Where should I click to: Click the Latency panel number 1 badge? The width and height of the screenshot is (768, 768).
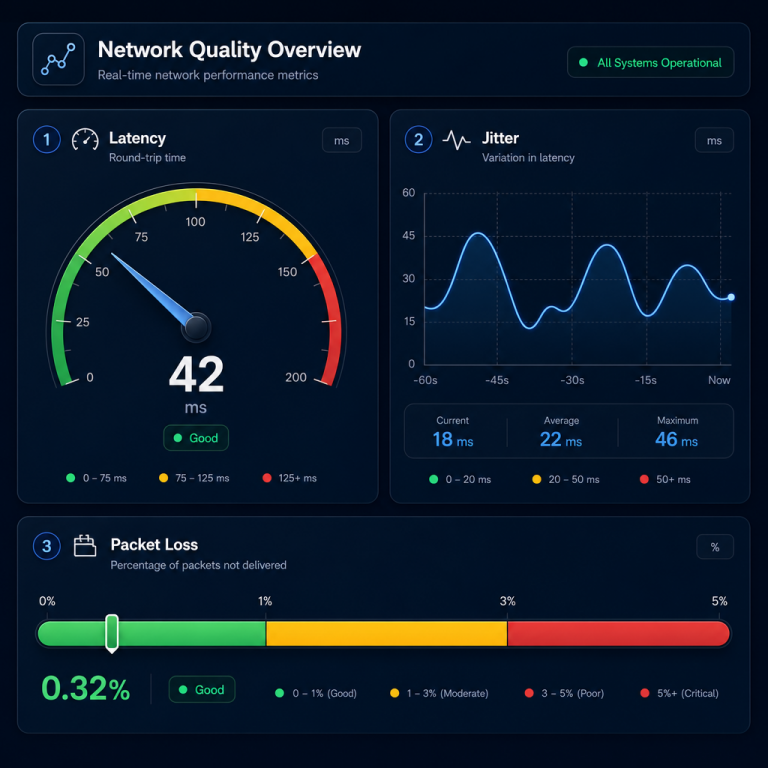coord(47,140)
